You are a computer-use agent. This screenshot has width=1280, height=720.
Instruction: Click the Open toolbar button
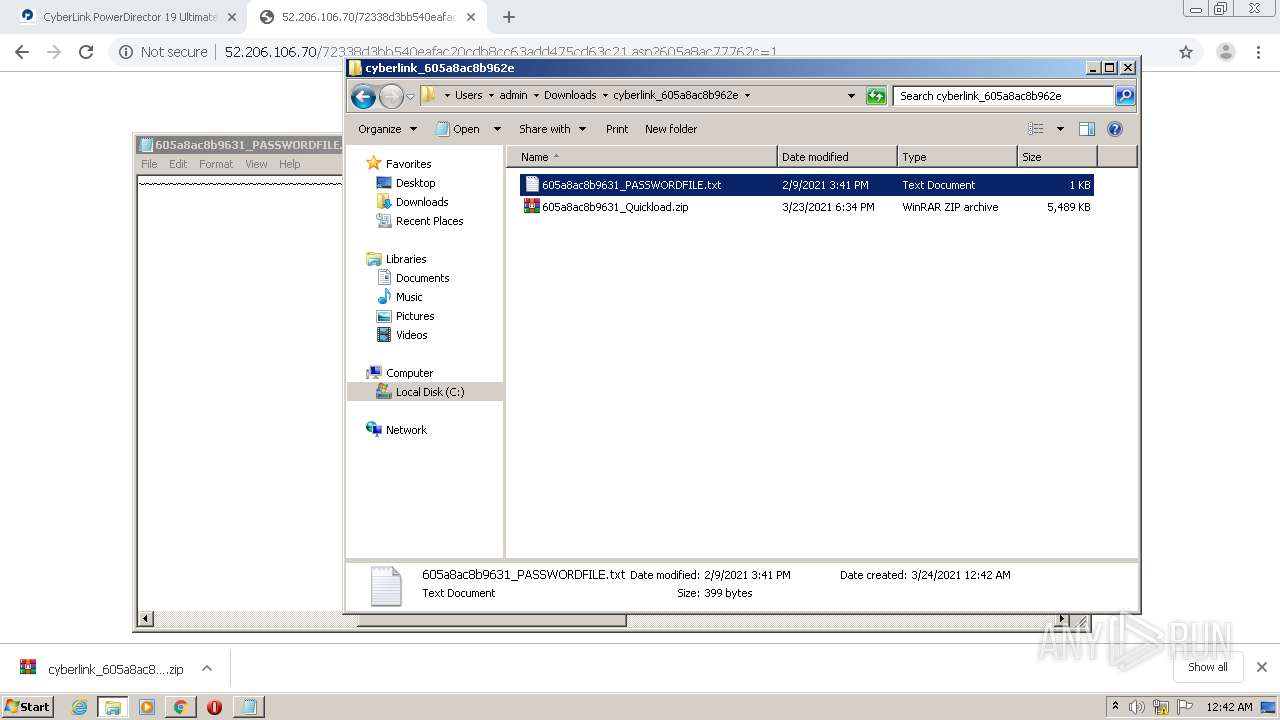pos(458,129)
